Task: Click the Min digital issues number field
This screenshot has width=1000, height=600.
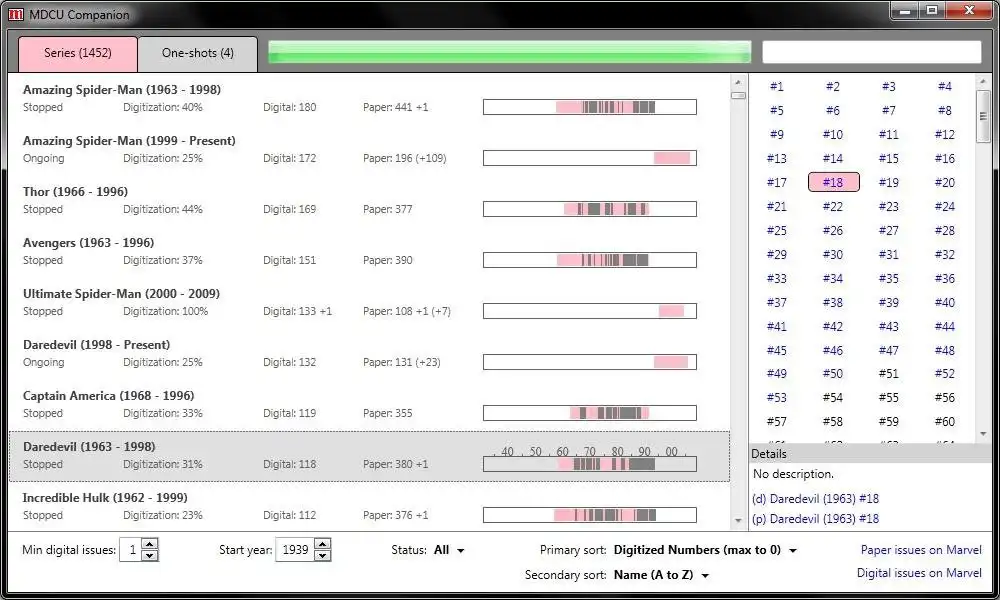Action: (x=131, y=550)
